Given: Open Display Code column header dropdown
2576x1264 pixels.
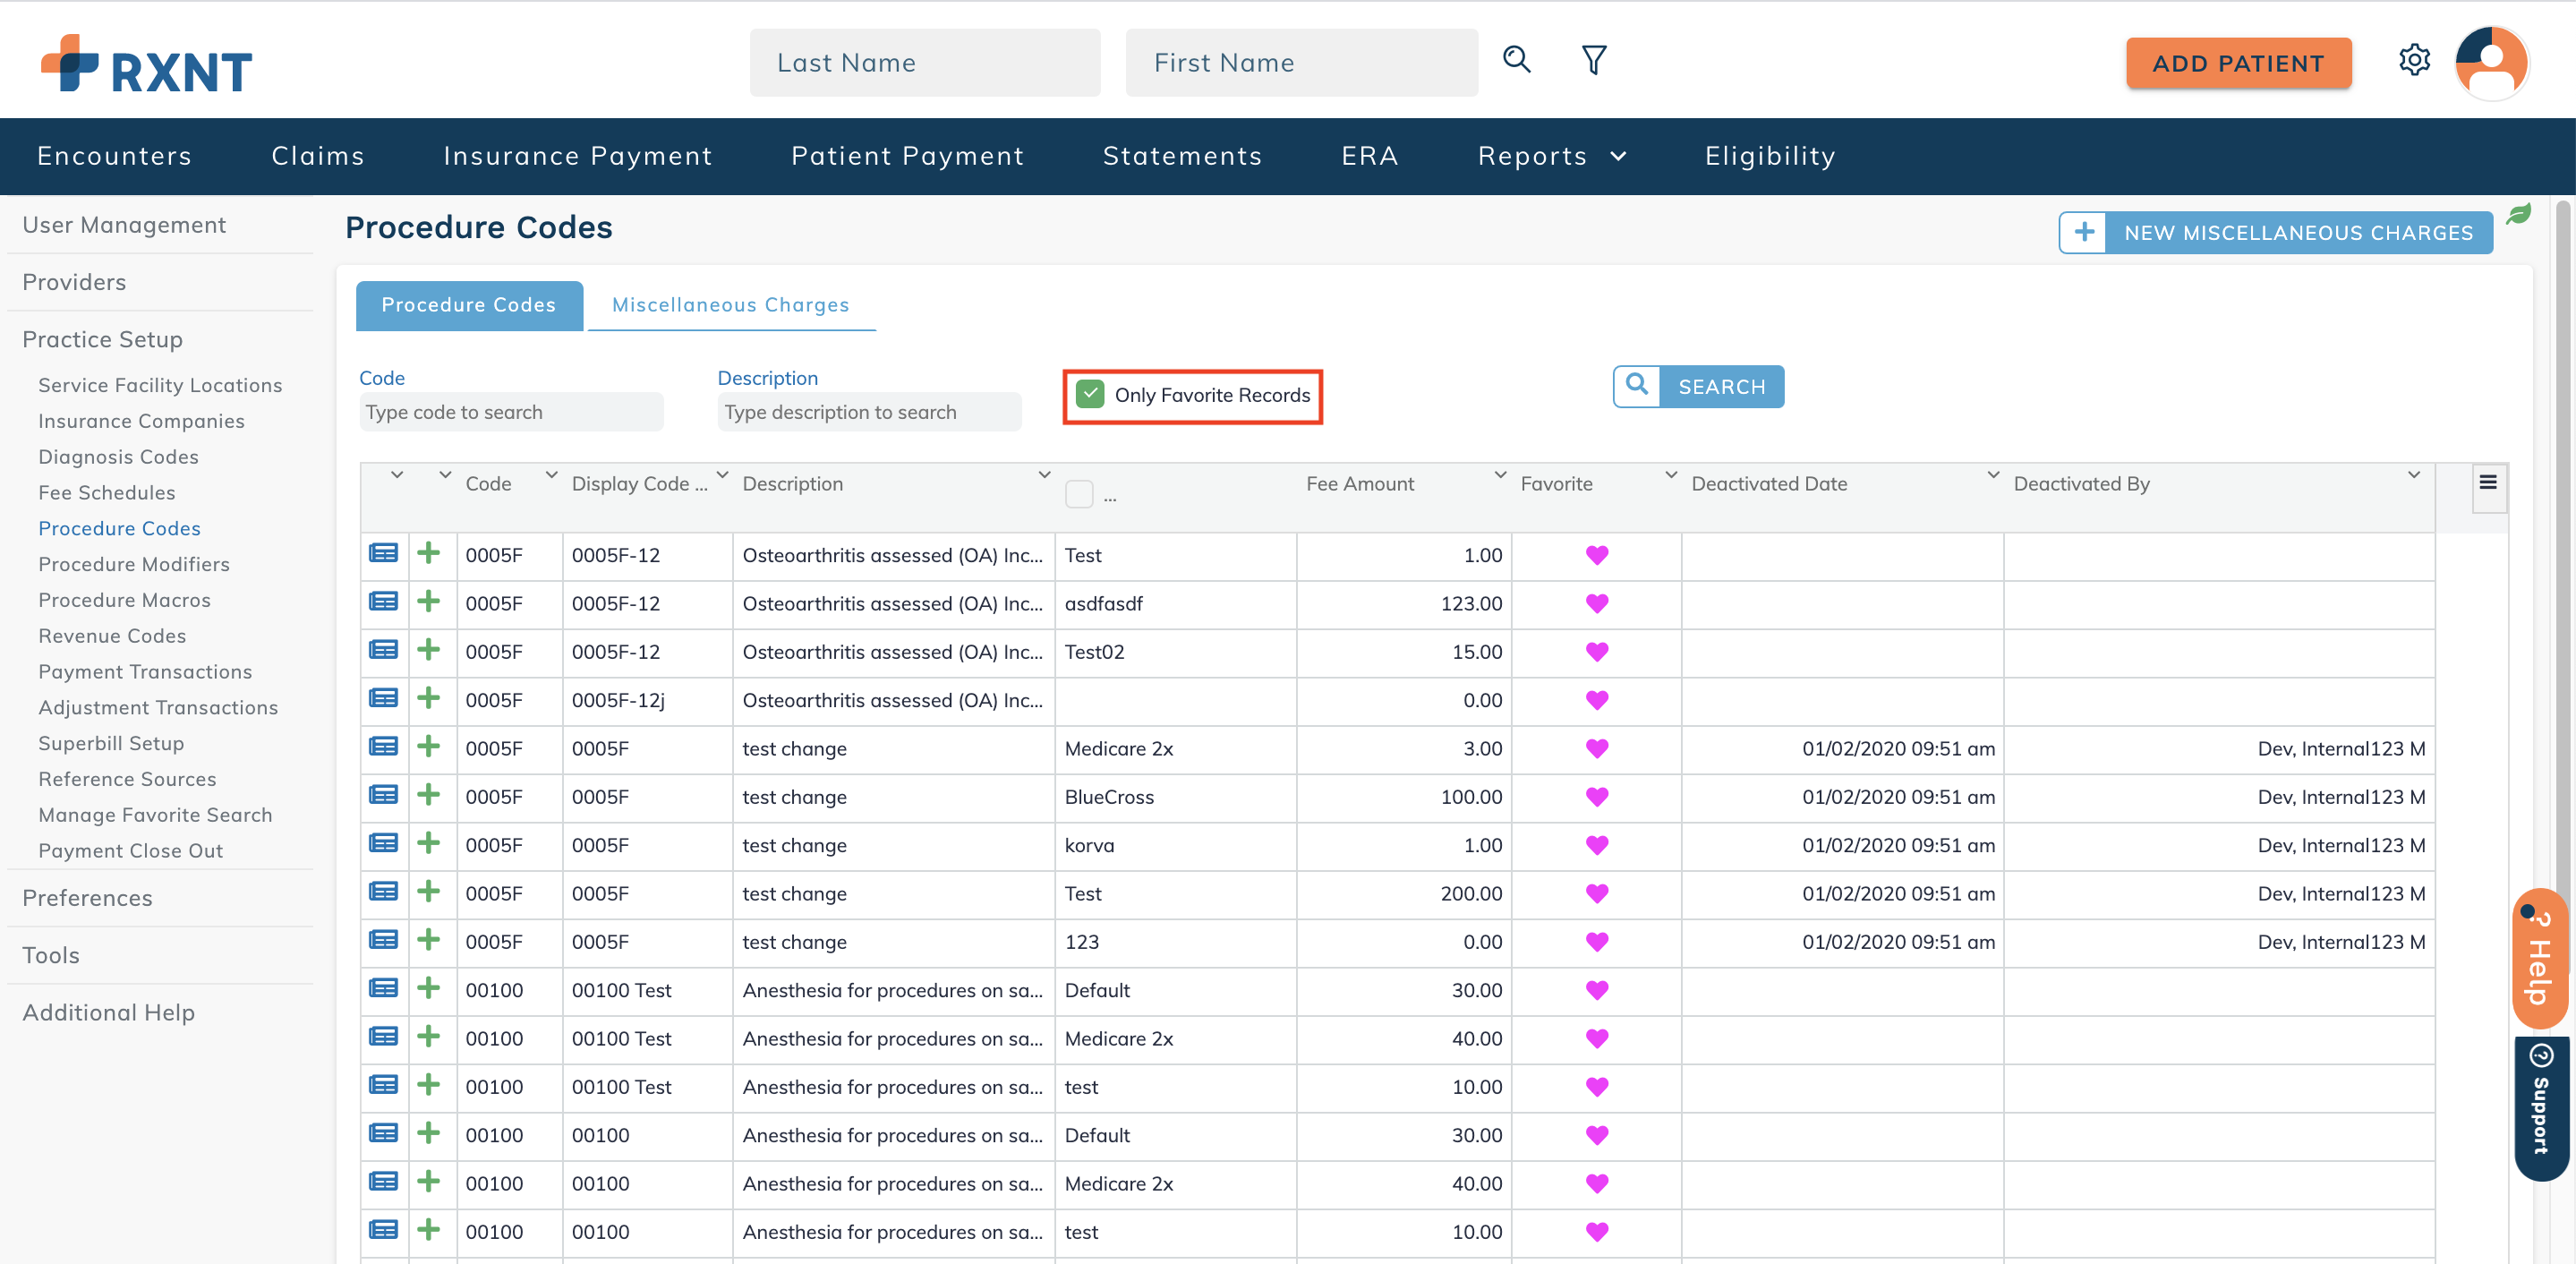Looking at the screenshot, I should [722, 475].
